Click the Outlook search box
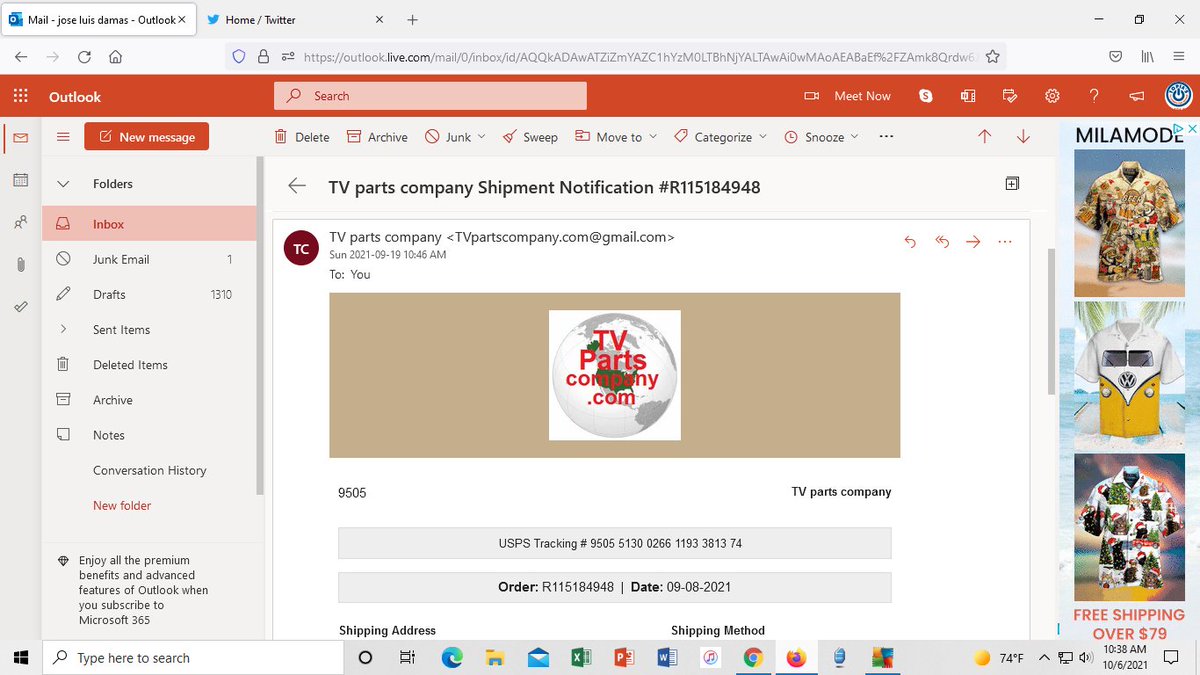1200x675 pixels. click(430, 96)
